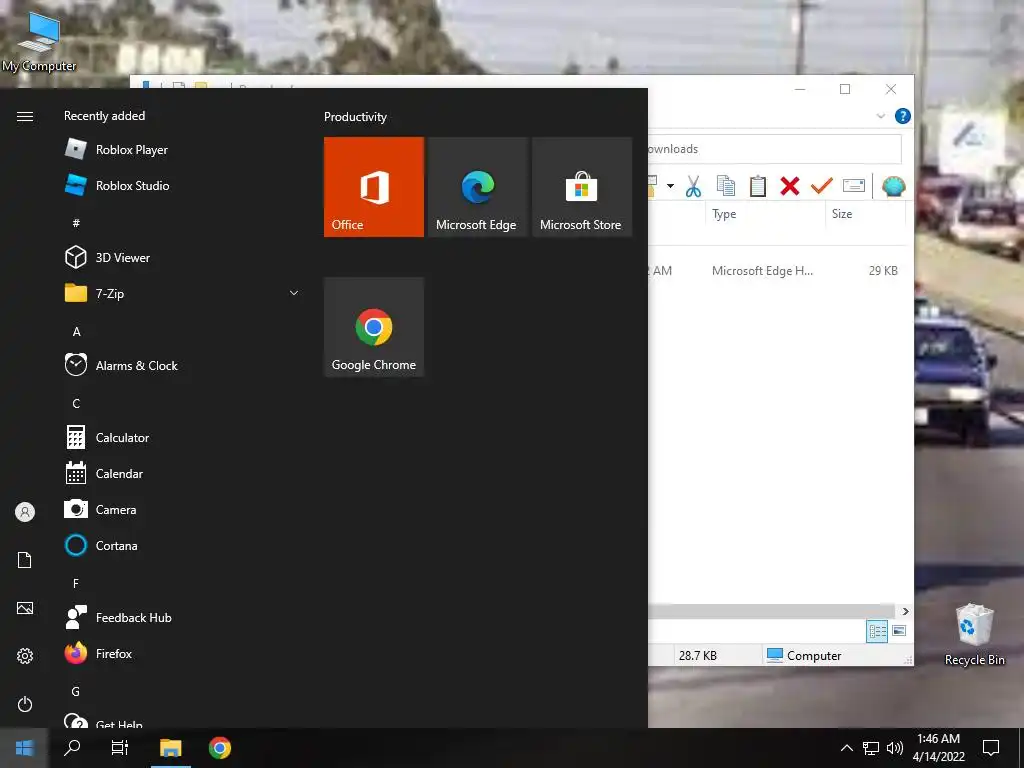Maximize the Explorer window
This screenshot has height=768, width=1024.
click(845, 89)
